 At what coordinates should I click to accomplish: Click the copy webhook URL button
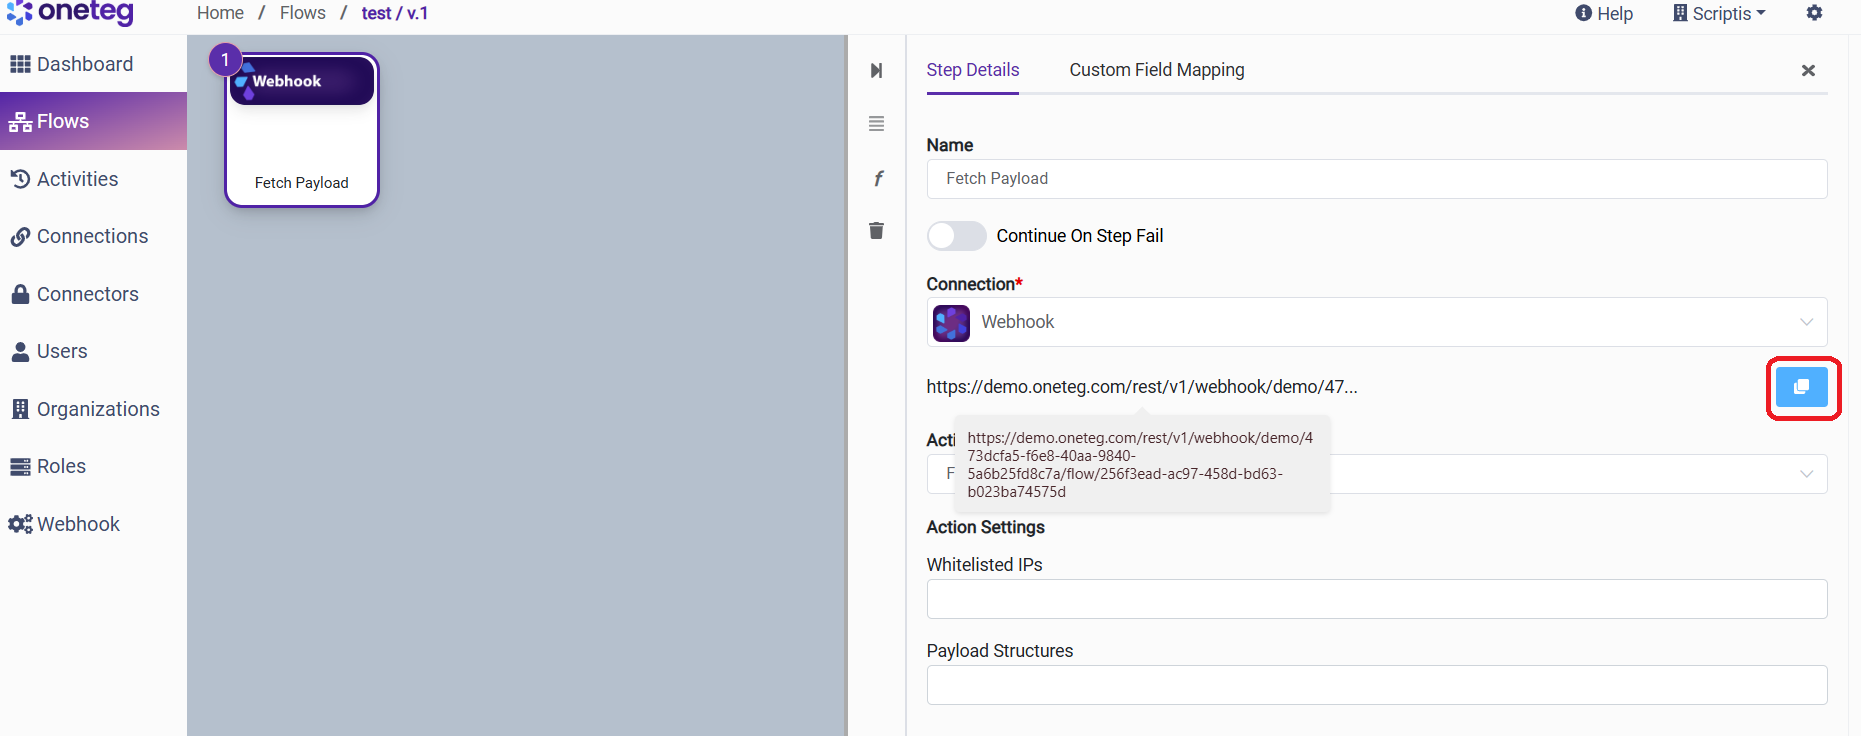coord(1801,387)
